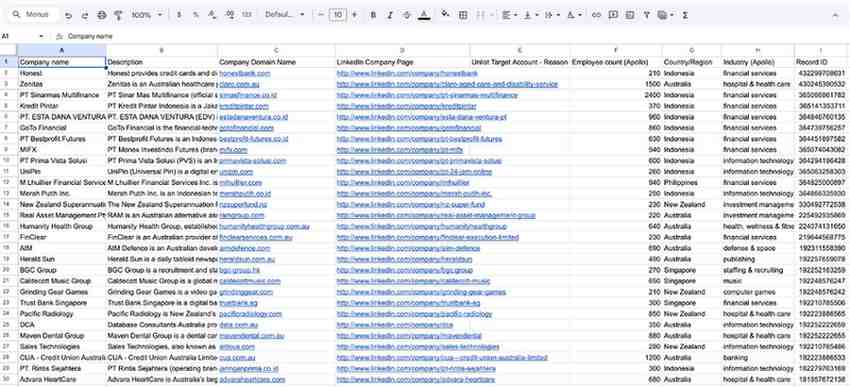Select the Country/Region header cell
The width and height of the screenshot is (850, 387).
(692, 62)
